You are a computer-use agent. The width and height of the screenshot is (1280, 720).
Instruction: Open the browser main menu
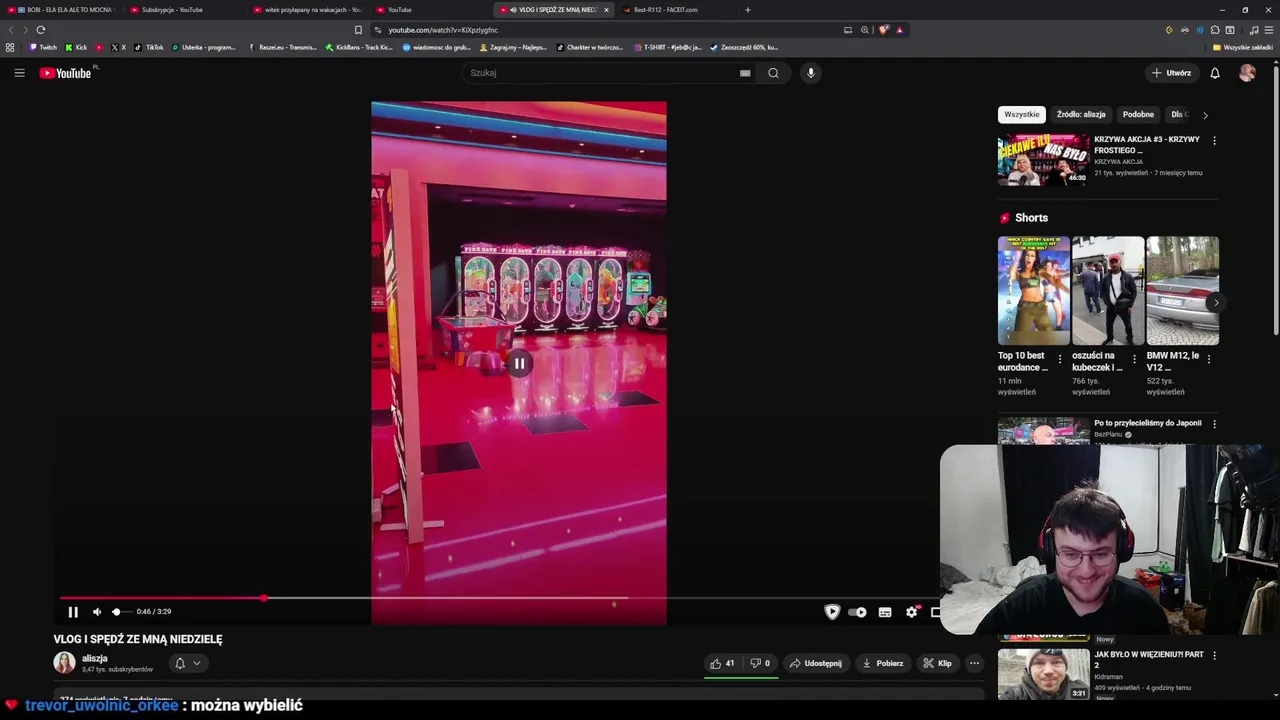pyautogui.click(x=1268, y=30)
